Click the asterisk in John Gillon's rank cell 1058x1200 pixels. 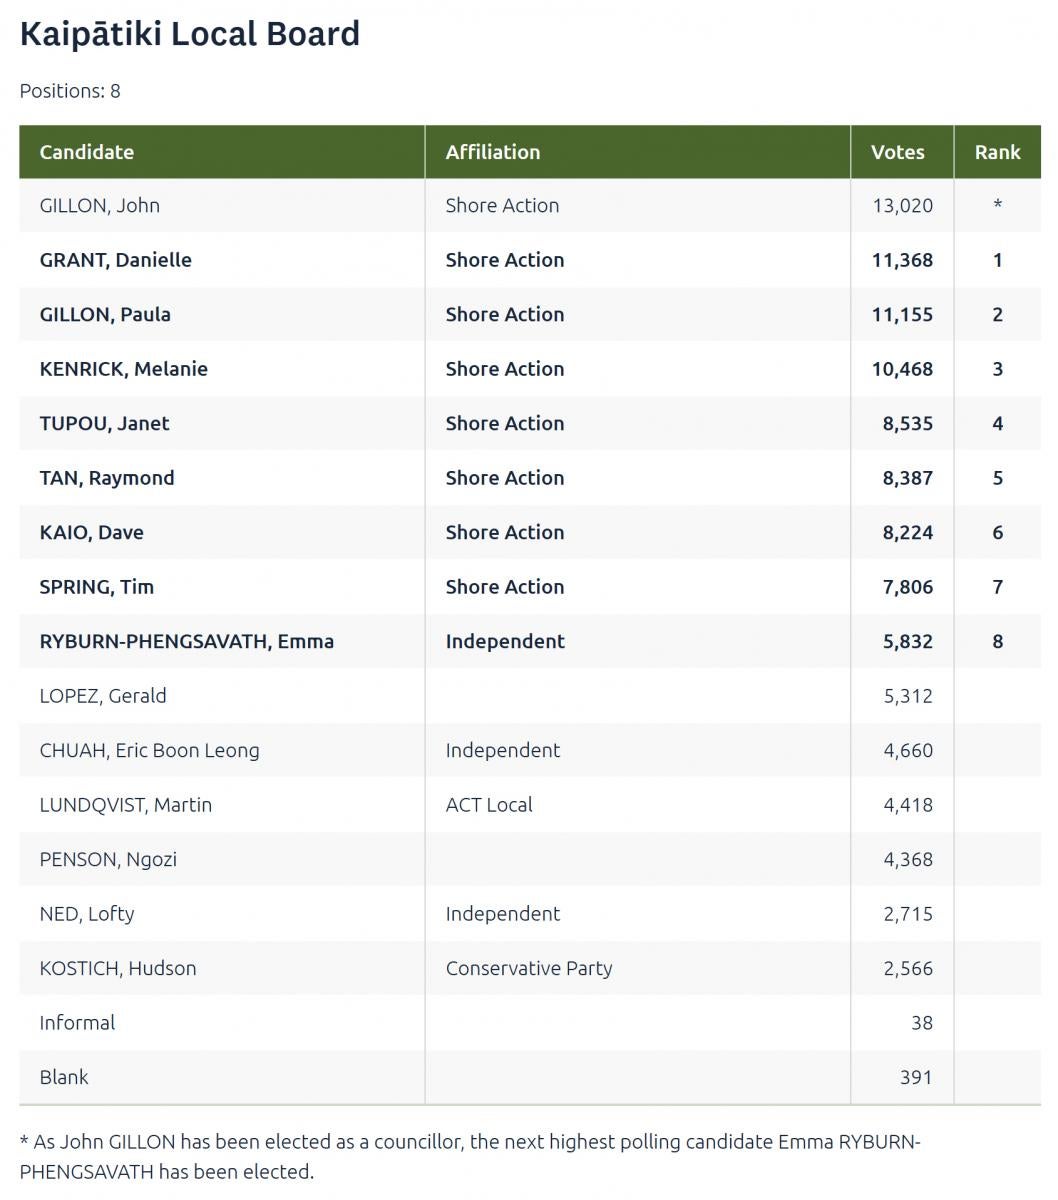click(997, 206)
